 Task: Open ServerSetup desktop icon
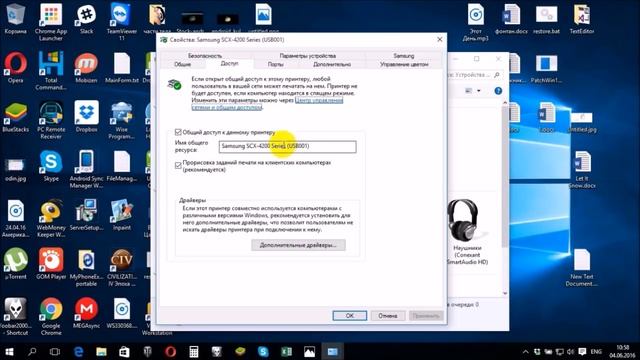coord(86,215)
